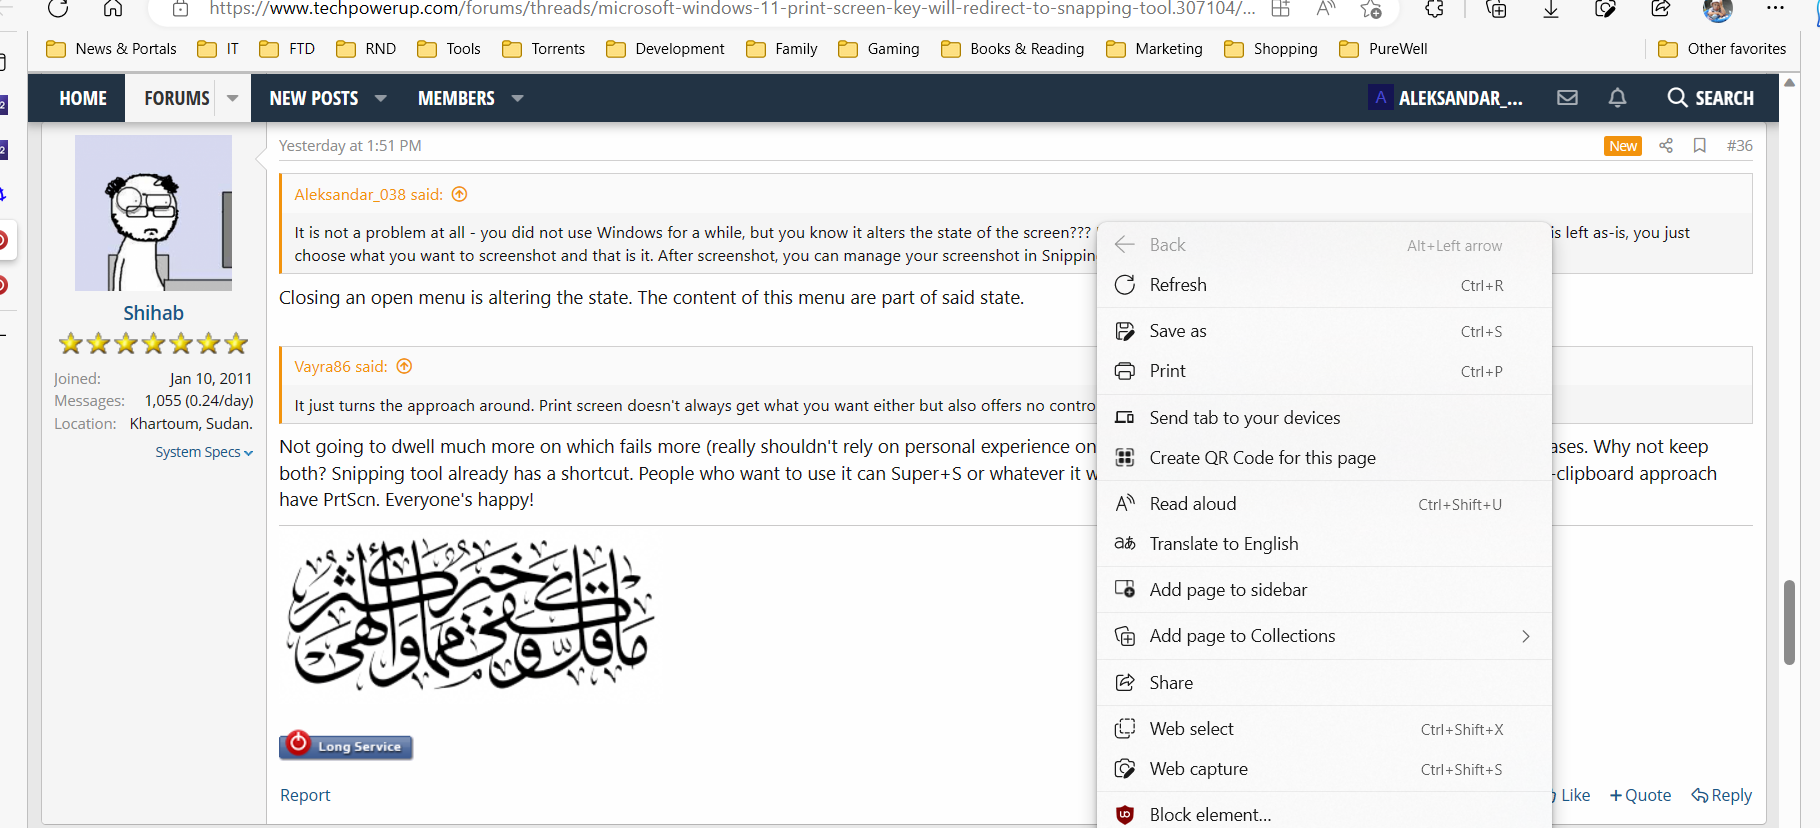This screenshot has height=828, width=1820.
Task: Reply to Shihab's post
Action: coord(1721,795)
